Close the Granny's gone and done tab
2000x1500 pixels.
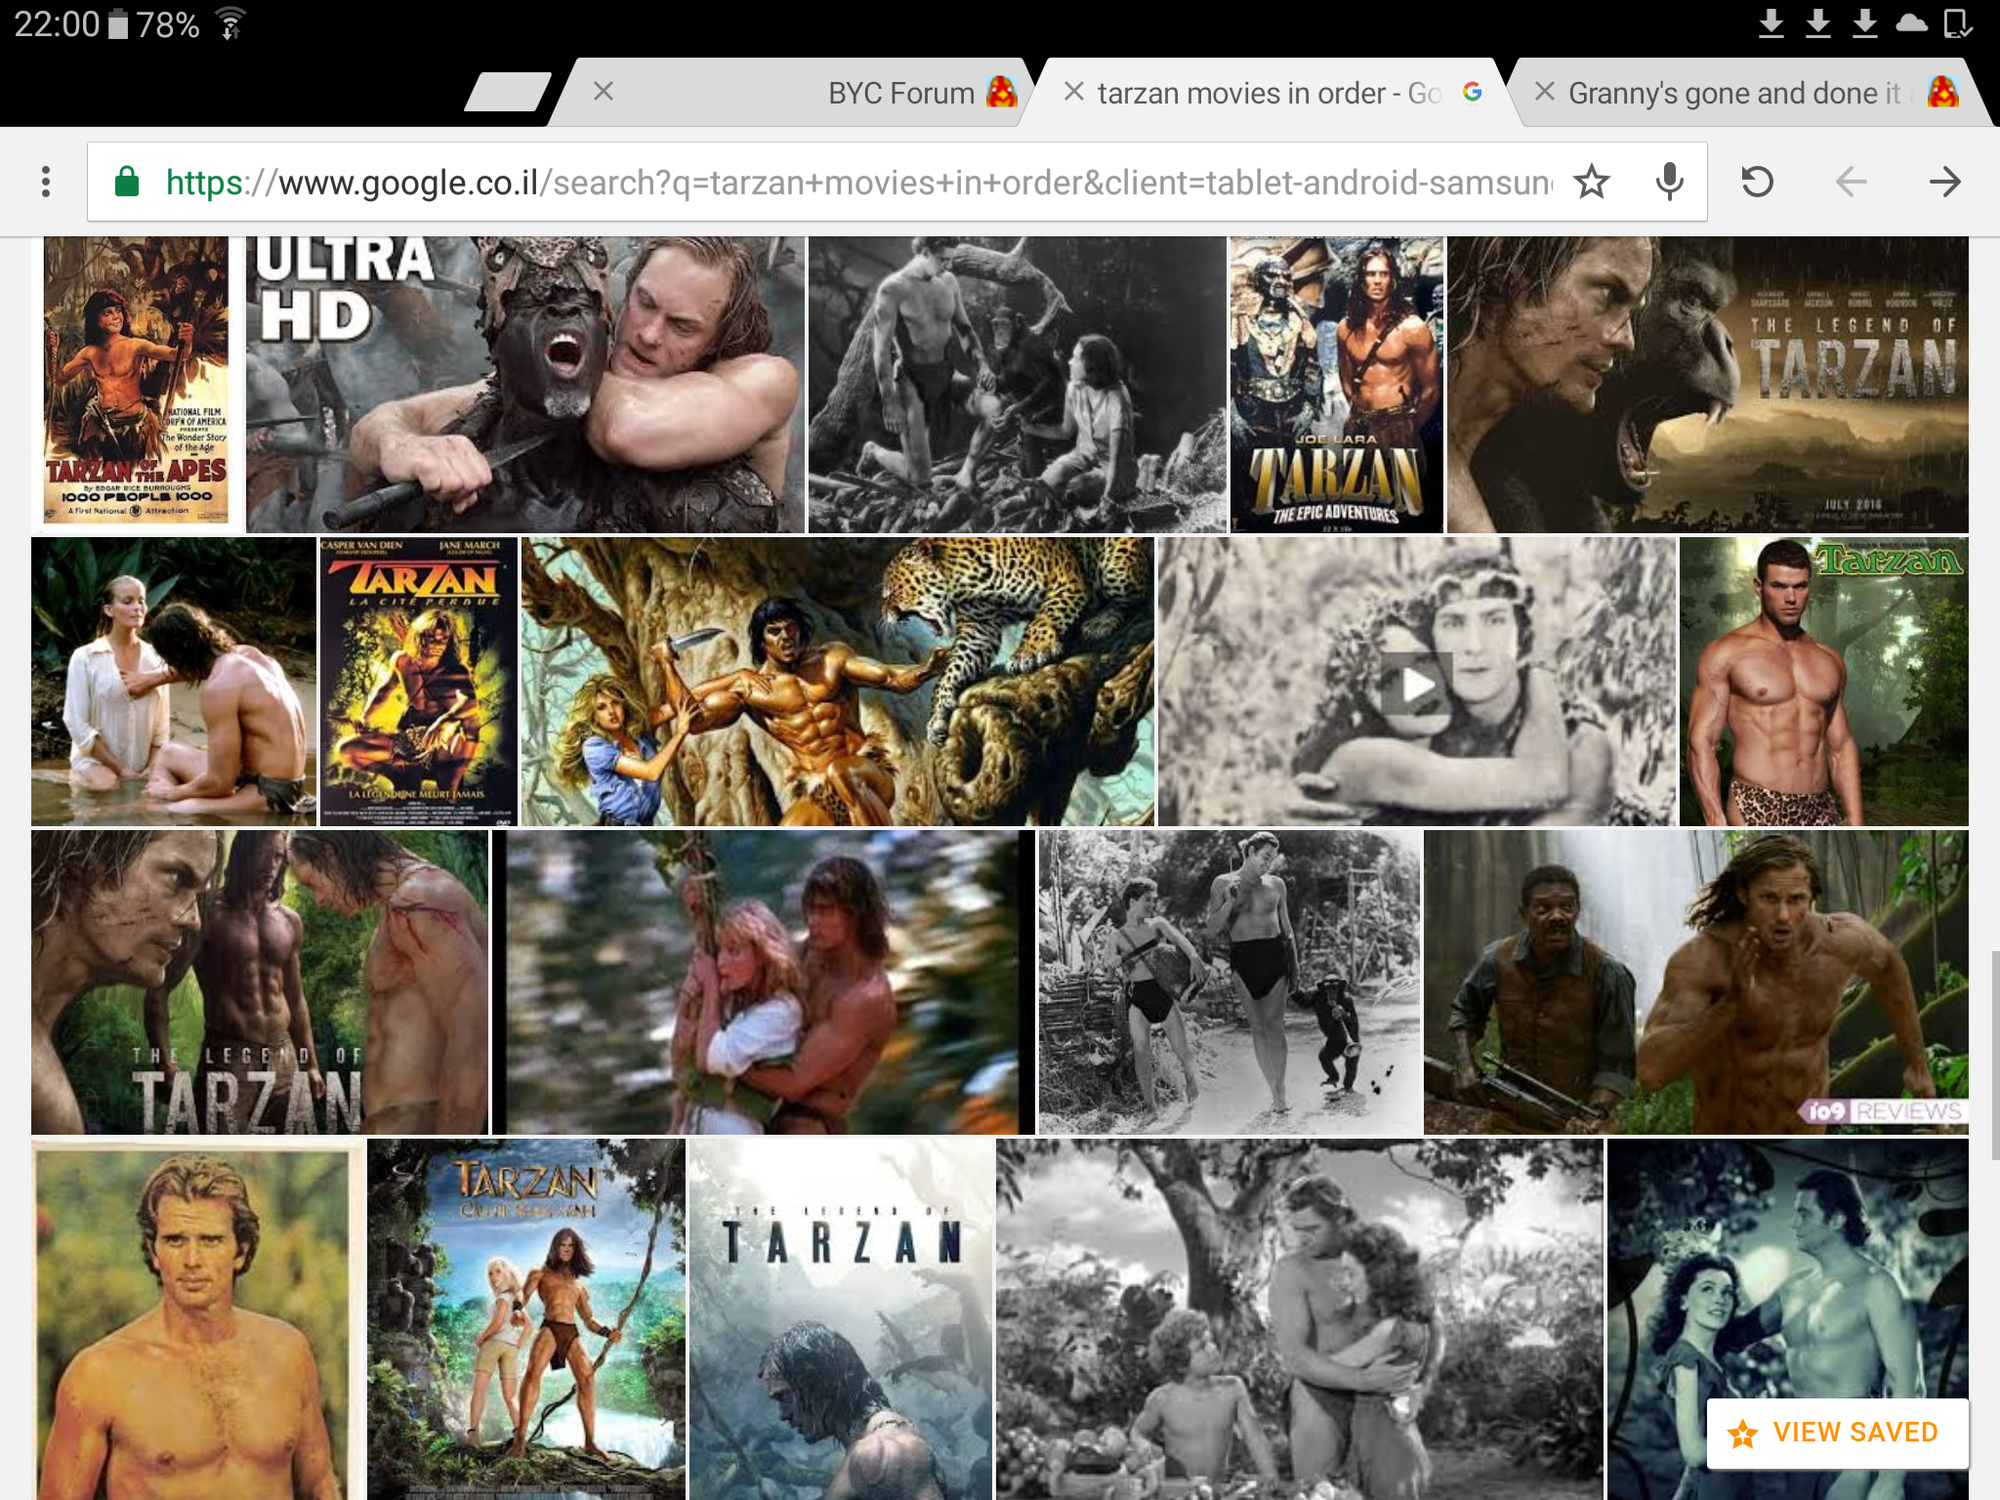[x=1544, y=92]
